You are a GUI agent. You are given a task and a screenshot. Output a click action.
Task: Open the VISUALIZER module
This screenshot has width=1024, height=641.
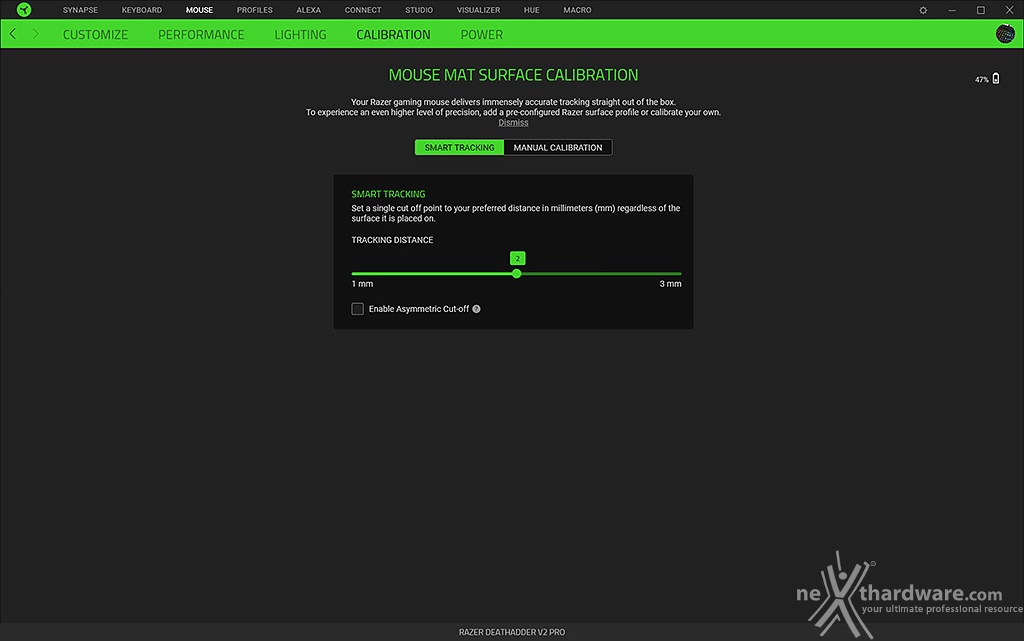pyautogui.click(x=478, y=10)
